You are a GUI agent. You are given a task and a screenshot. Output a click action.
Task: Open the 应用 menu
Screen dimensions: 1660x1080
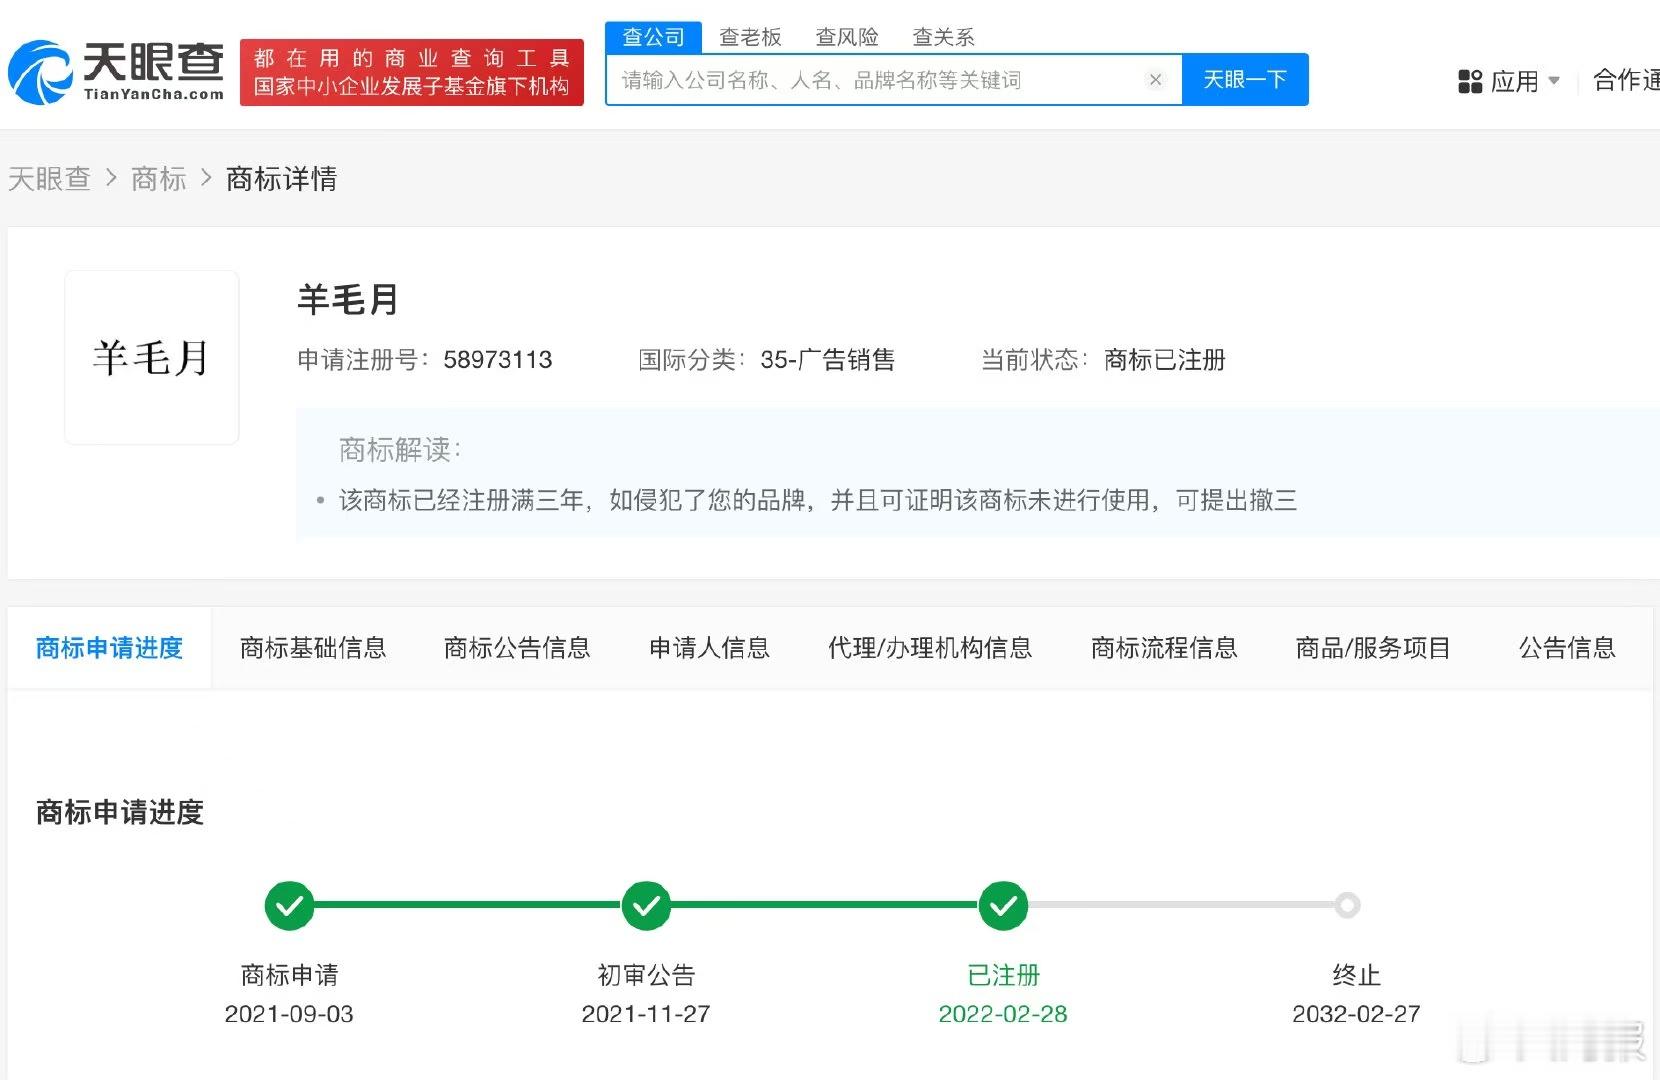pos(1509,81)
